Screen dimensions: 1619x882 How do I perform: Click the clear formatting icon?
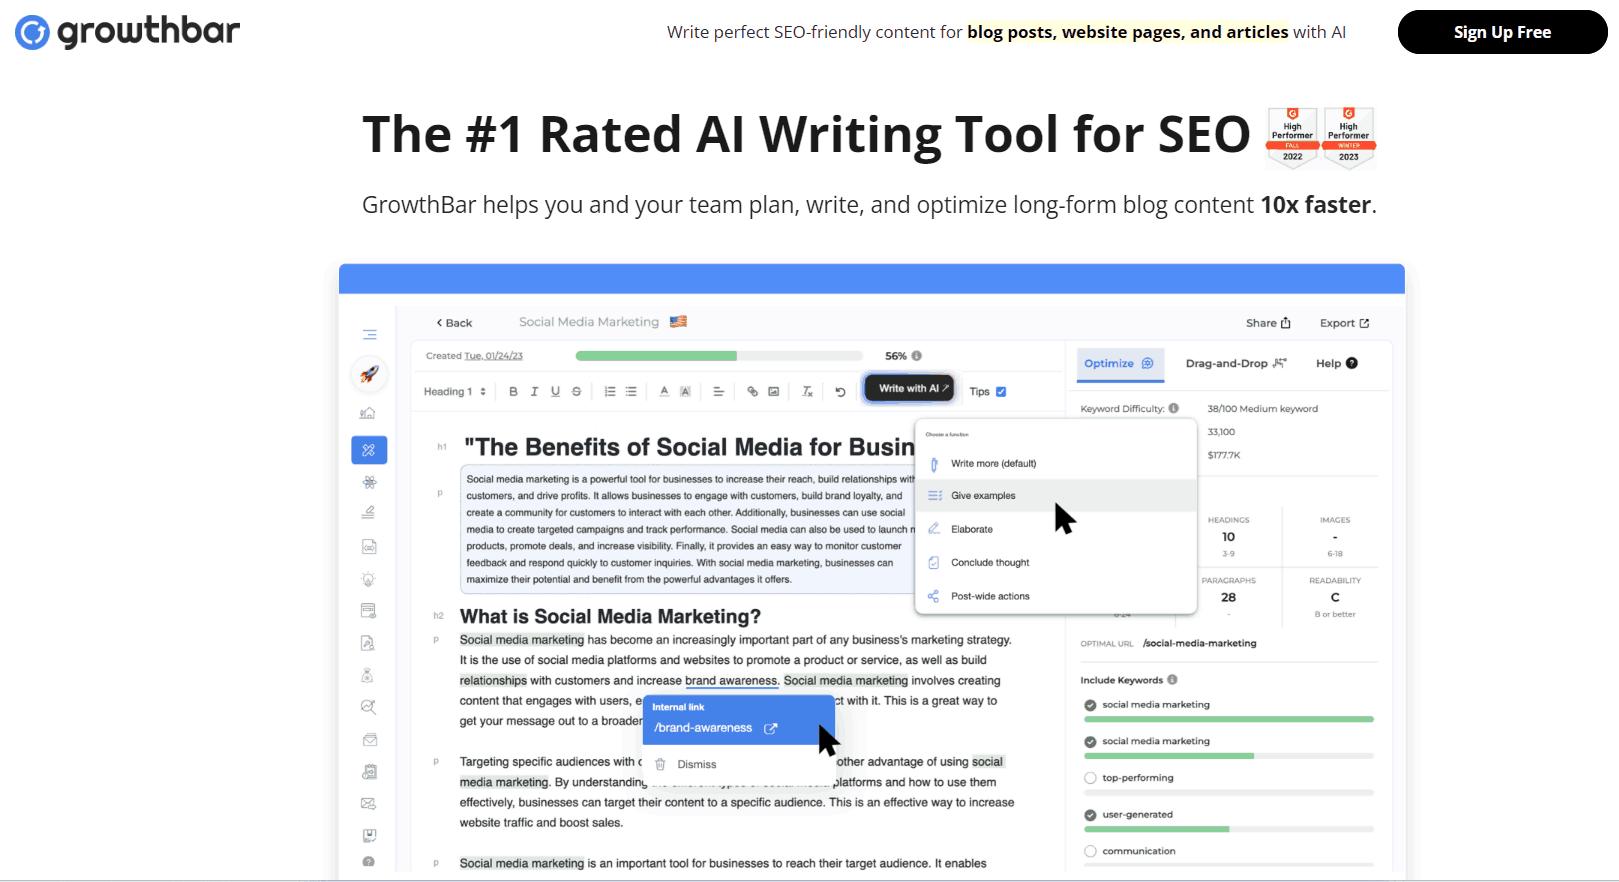click(807, 392)
